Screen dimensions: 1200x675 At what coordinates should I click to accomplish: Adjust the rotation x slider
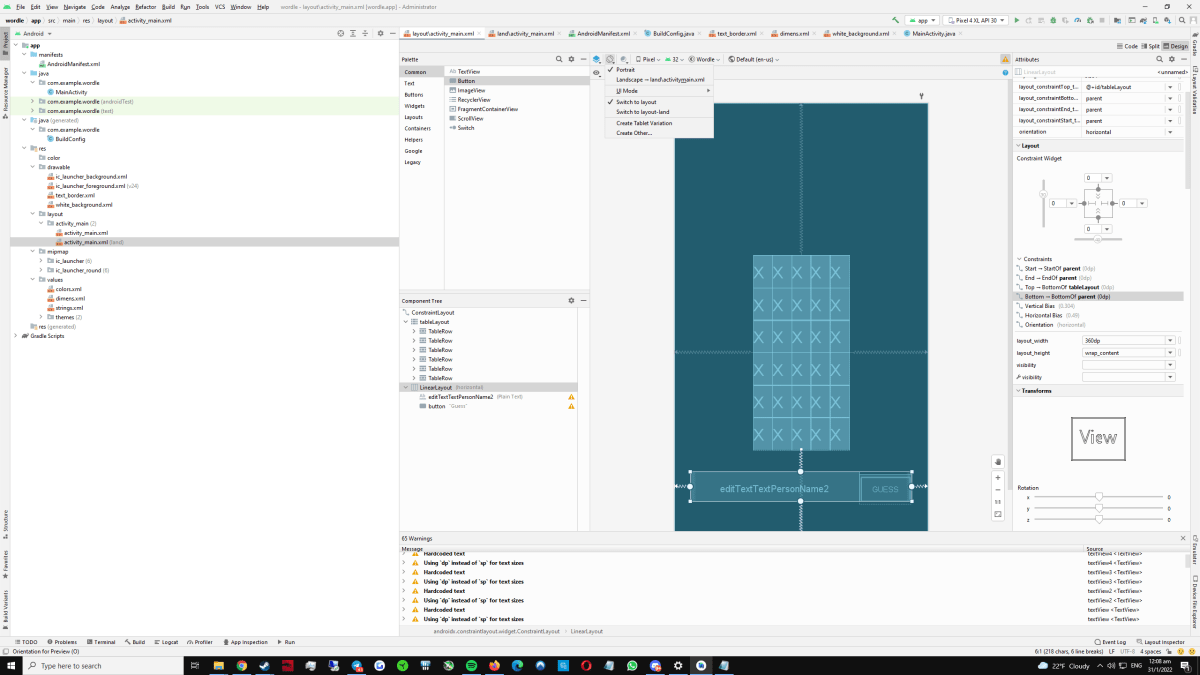click(x=1099, y=497)
